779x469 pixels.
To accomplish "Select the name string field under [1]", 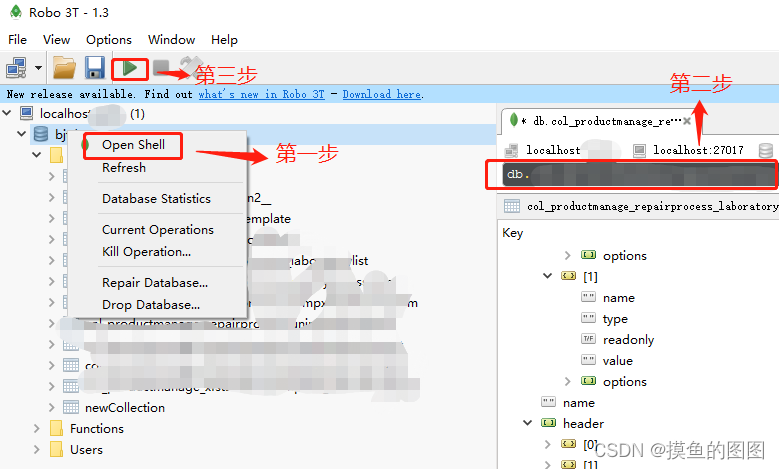I will [x=619, y=298].
